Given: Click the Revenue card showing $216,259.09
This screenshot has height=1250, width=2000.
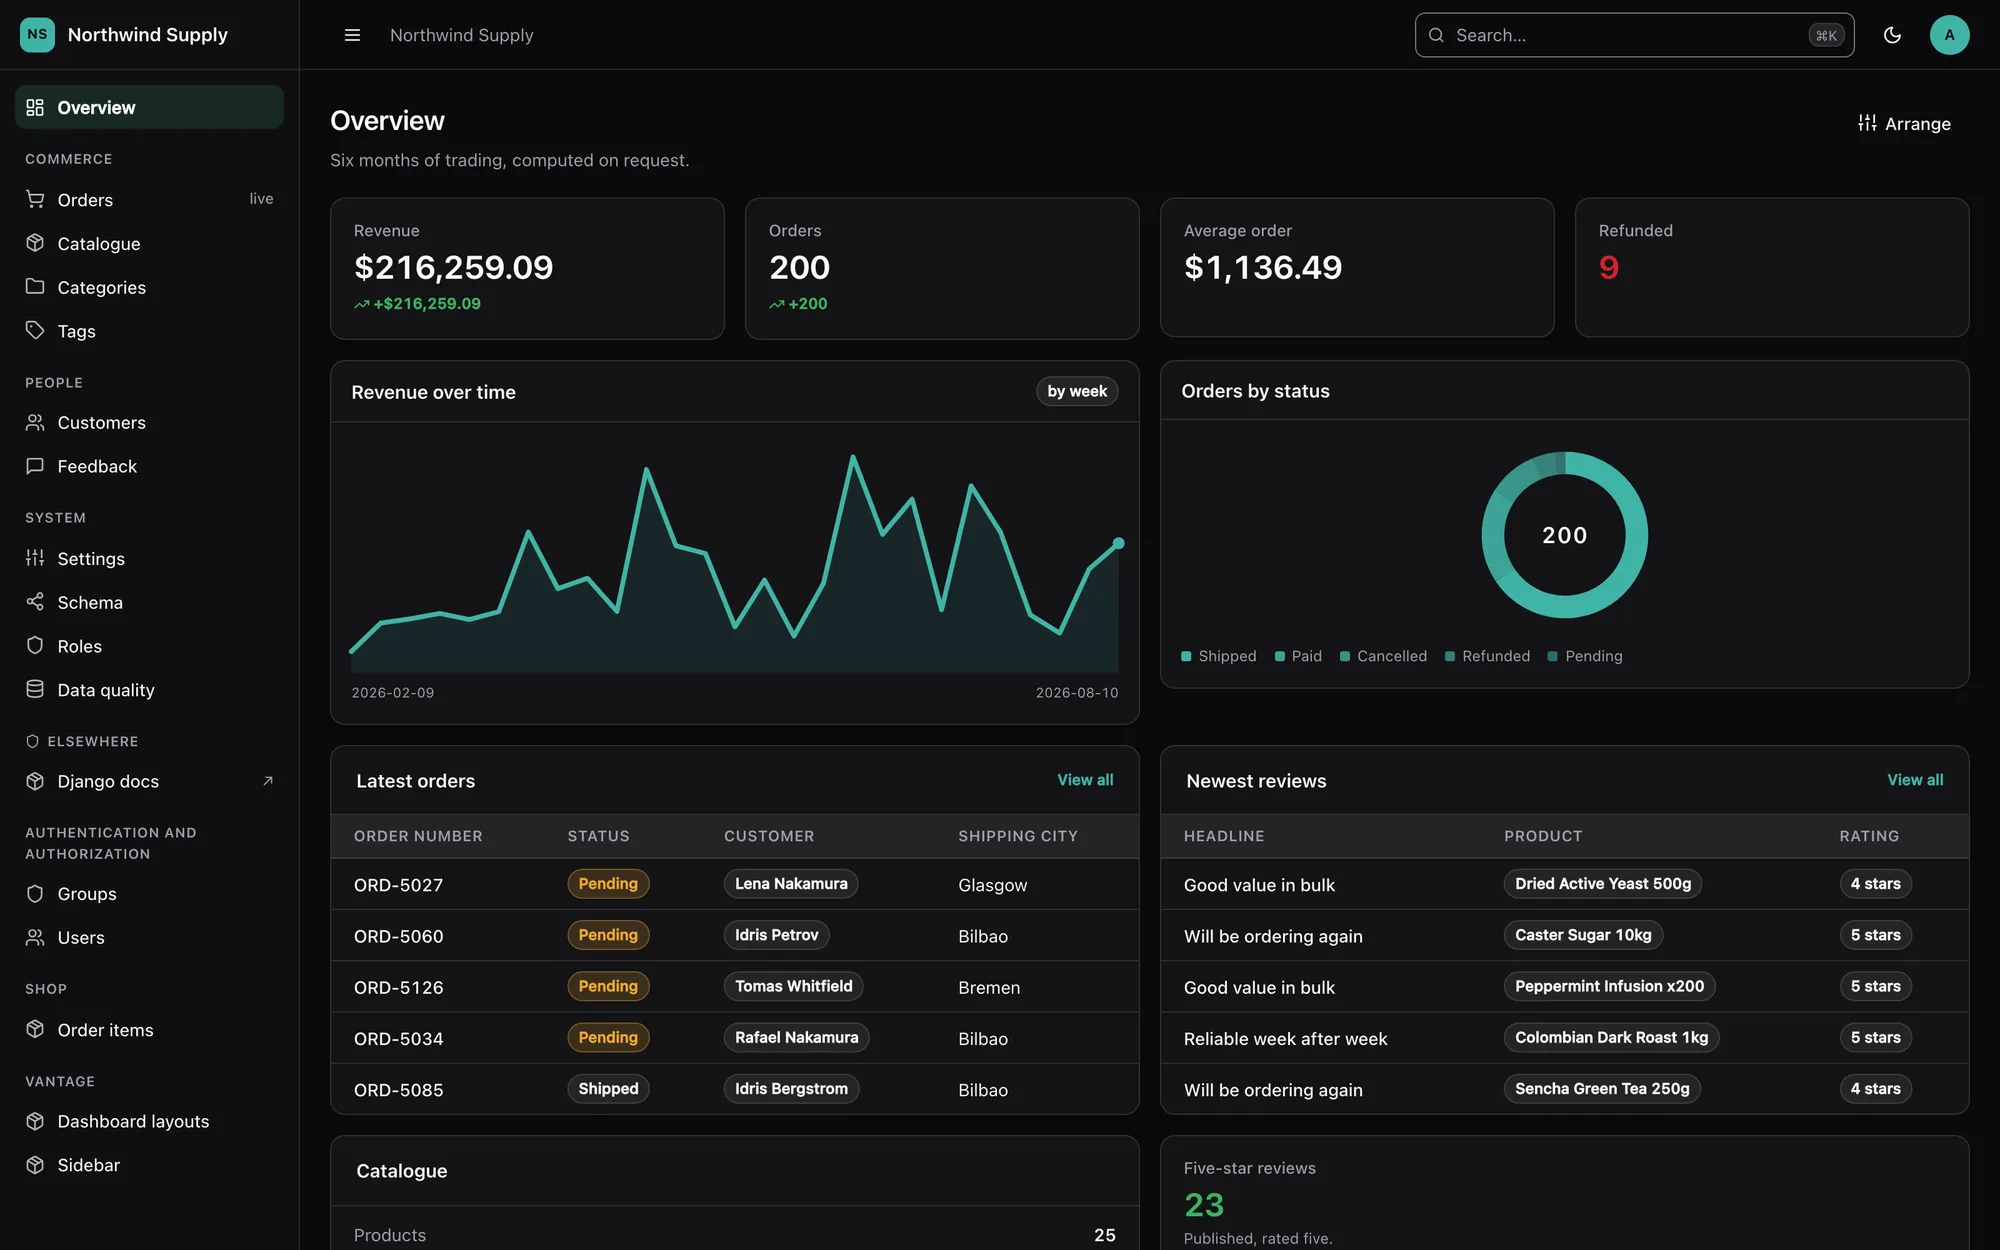Looking at the screenshot, I should coord(527,268).
